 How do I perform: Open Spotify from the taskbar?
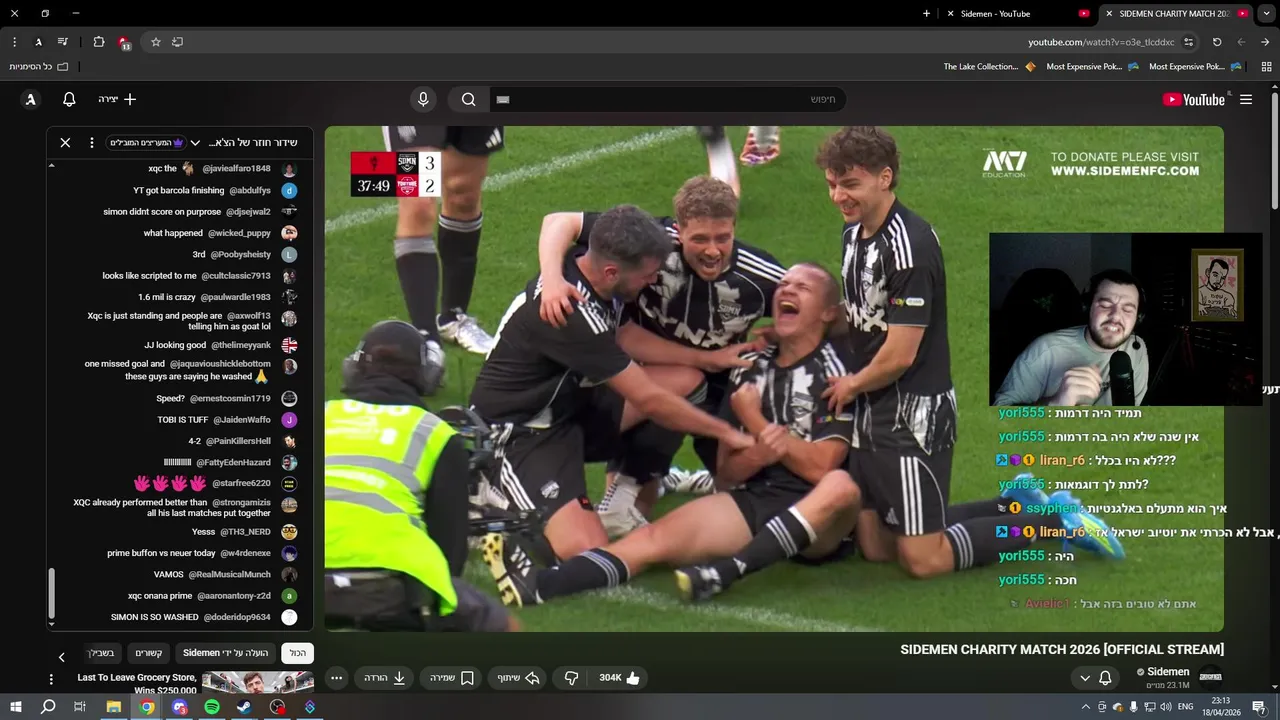(x=212, y=707)
